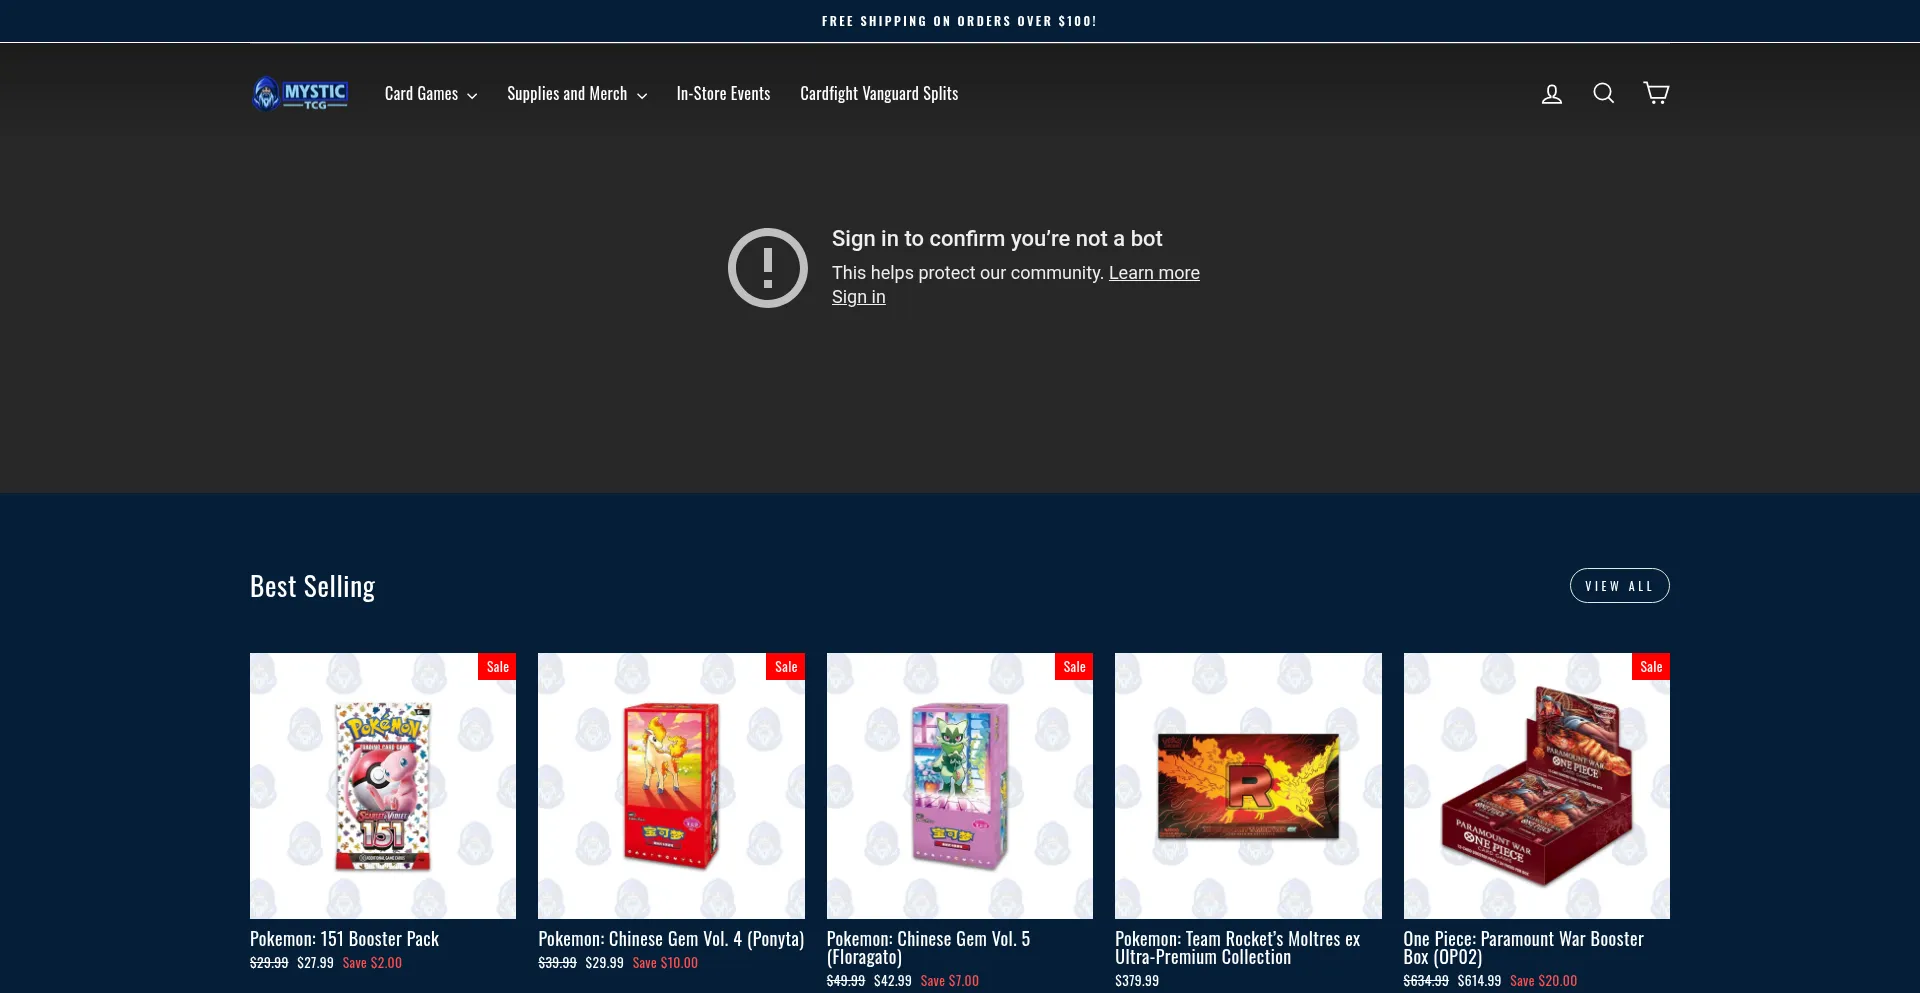Image resolution: width=1920 pixels, height=993 pixels.
Task: Click the free shipping announcement banner
Action: pos(959,21)
